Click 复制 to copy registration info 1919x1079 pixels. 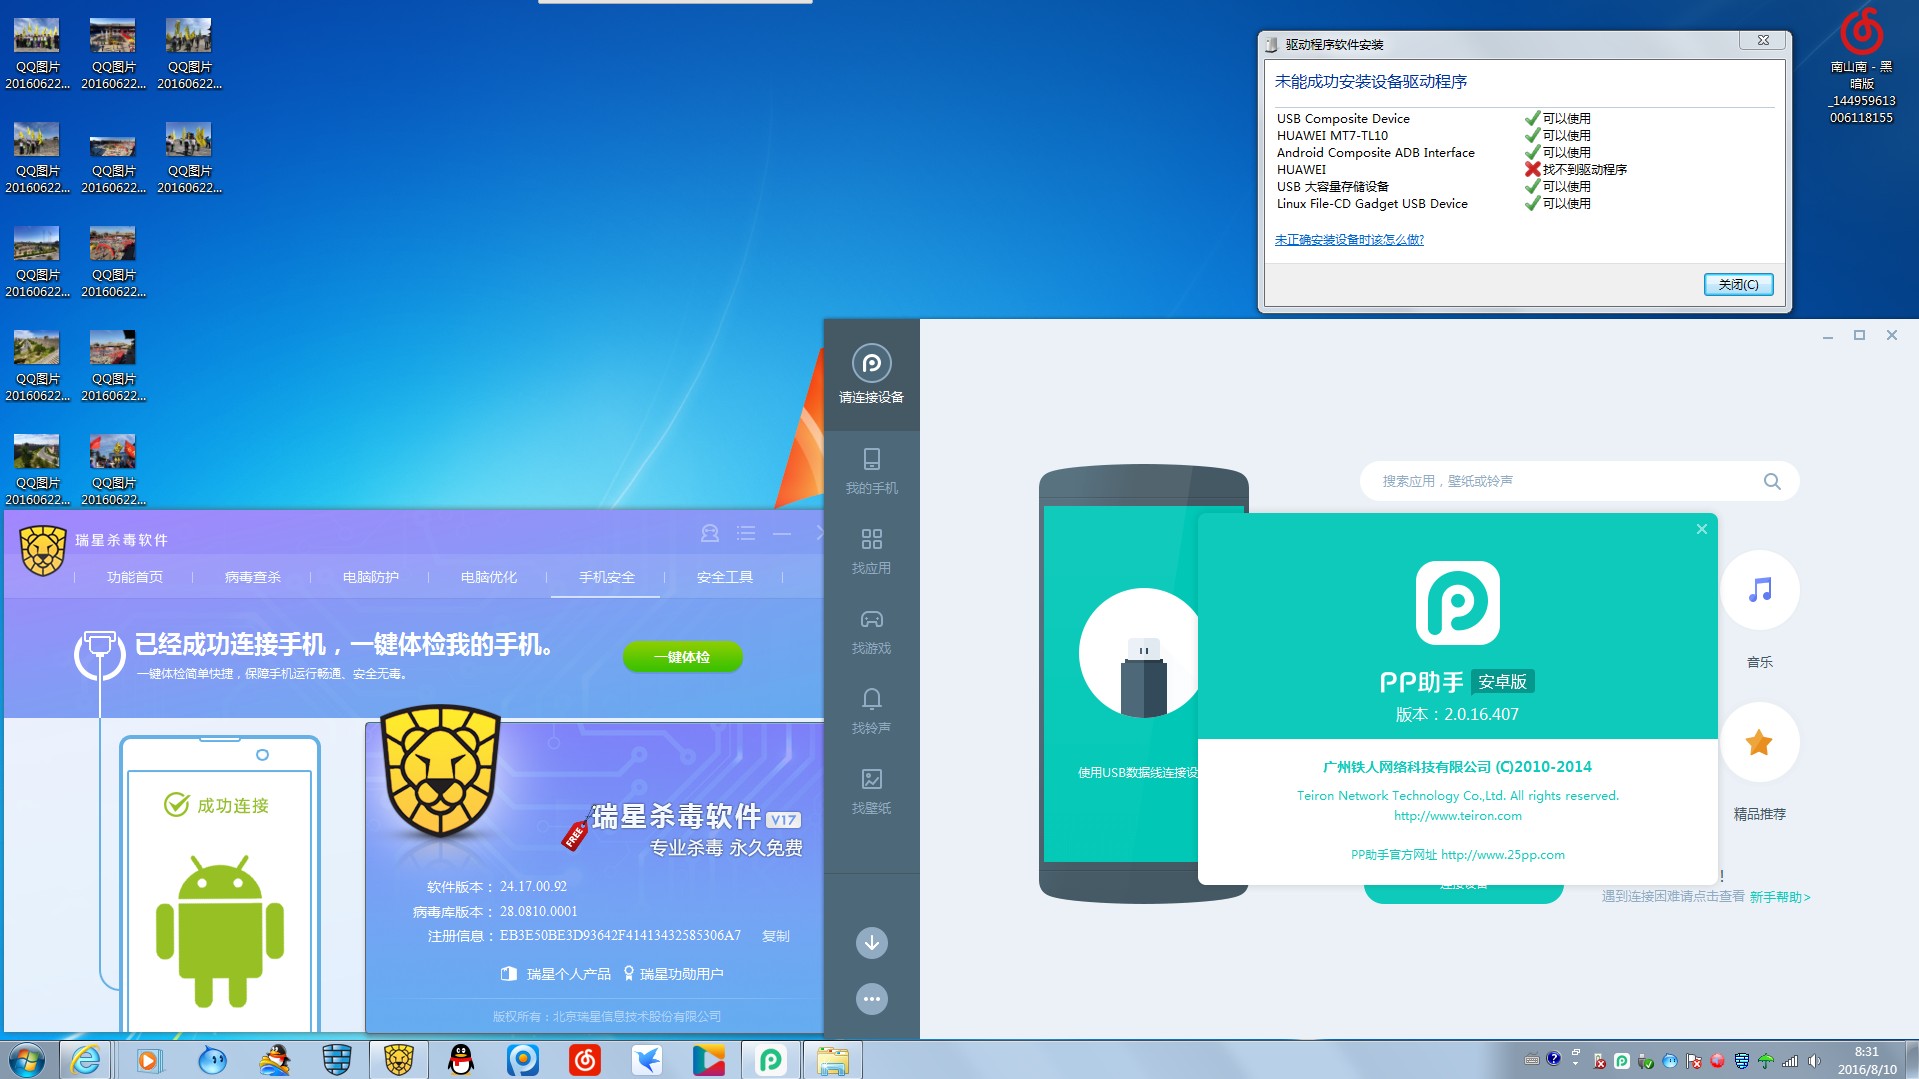pos(776,936)
